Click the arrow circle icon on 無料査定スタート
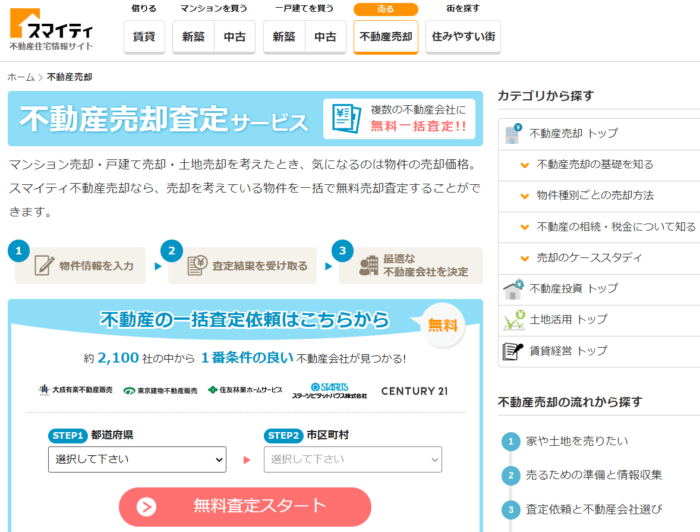The image size is (700, 532). [x=146, y=507]
